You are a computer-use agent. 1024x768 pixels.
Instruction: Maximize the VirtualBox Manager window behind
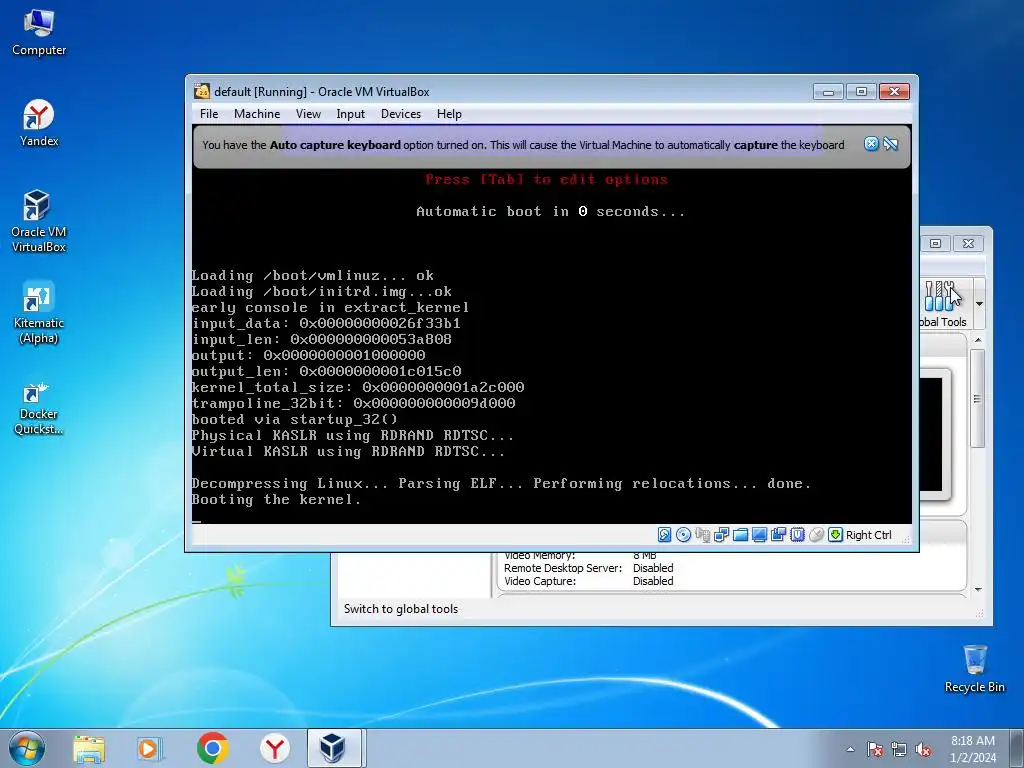point(936,244)
